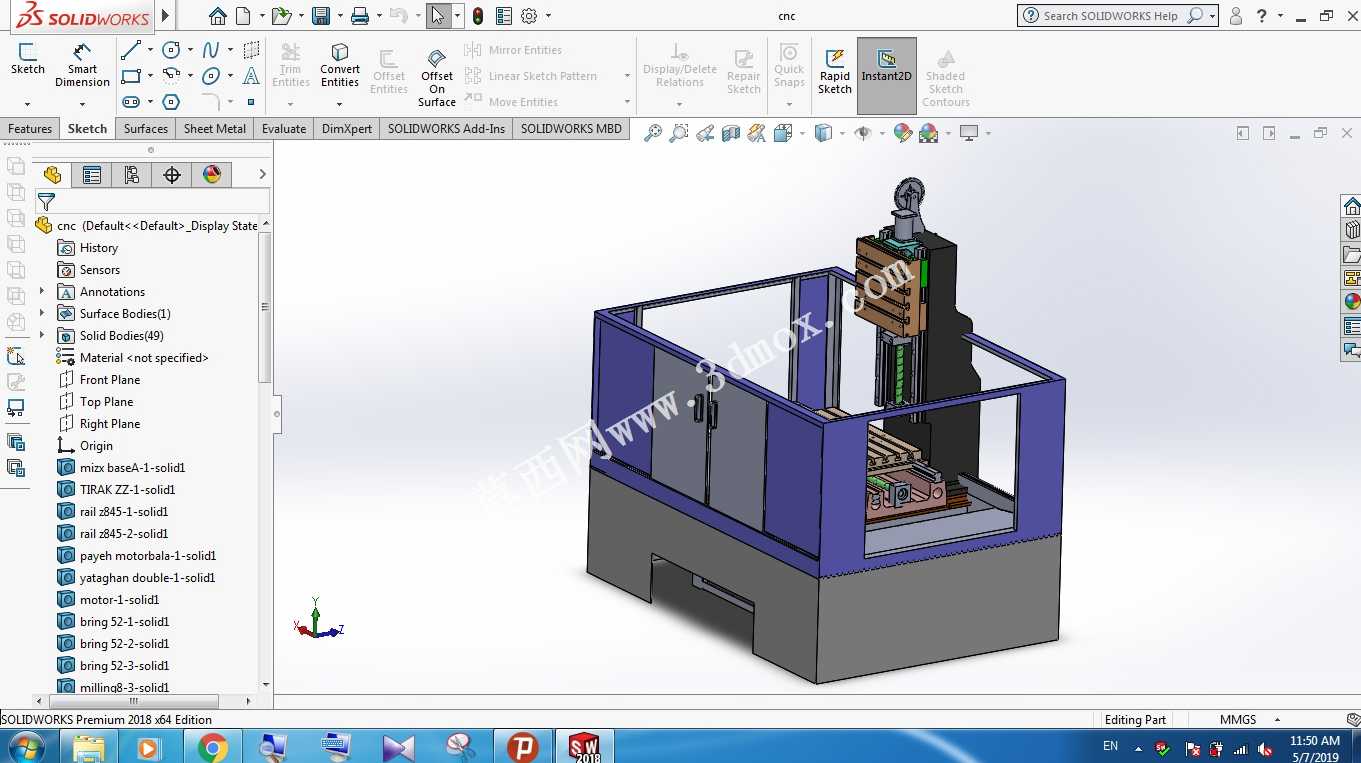Open the SOLIDWORKS MBD tab
Image resolution: width=1361 pixels, height=763 pixels.
(x=571, y=129)
